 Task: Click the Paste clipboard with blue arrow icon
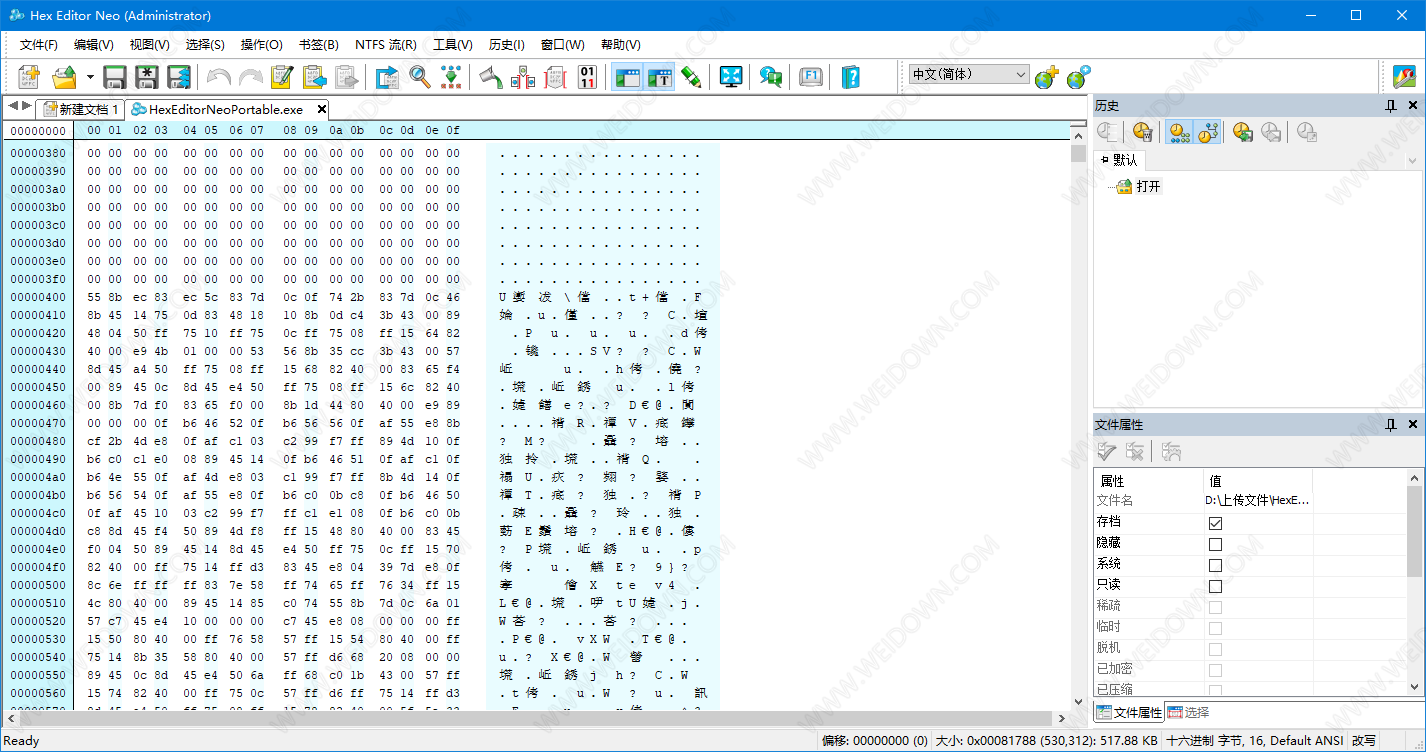point(314,77)
